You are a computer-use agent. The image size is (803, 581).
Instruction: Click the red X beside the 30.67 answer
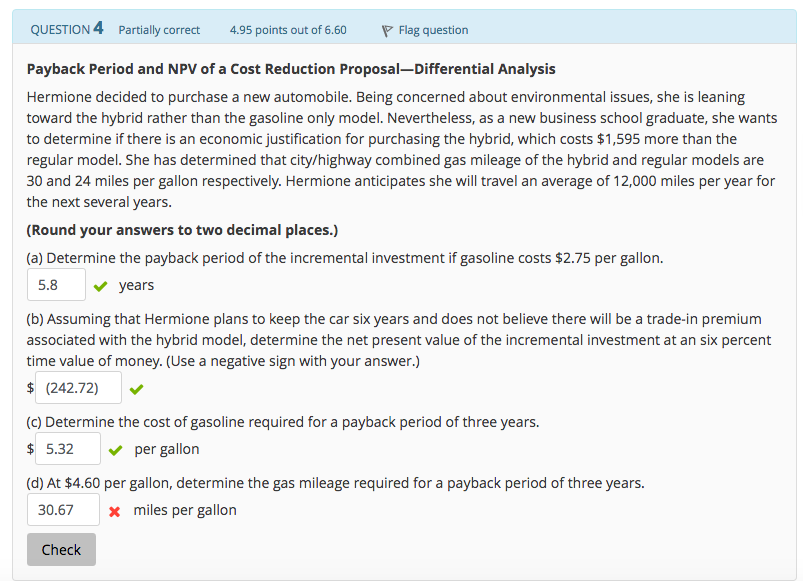click(x=115, y=511)
